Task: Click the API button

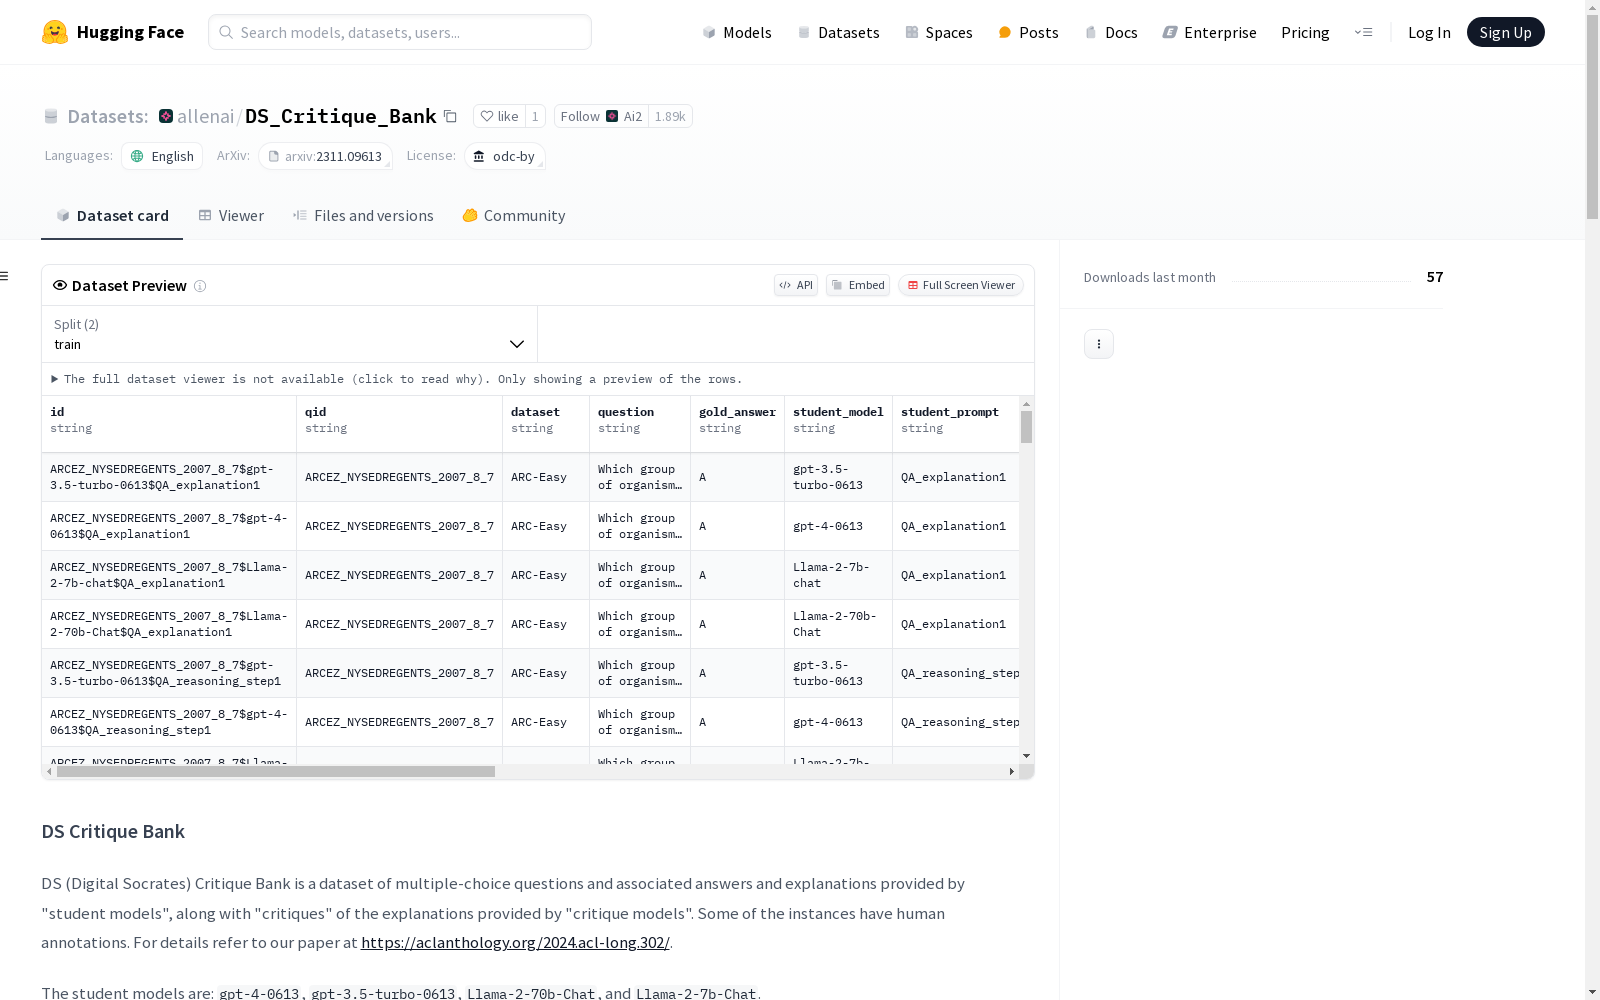Action: (x=796, y=285)
